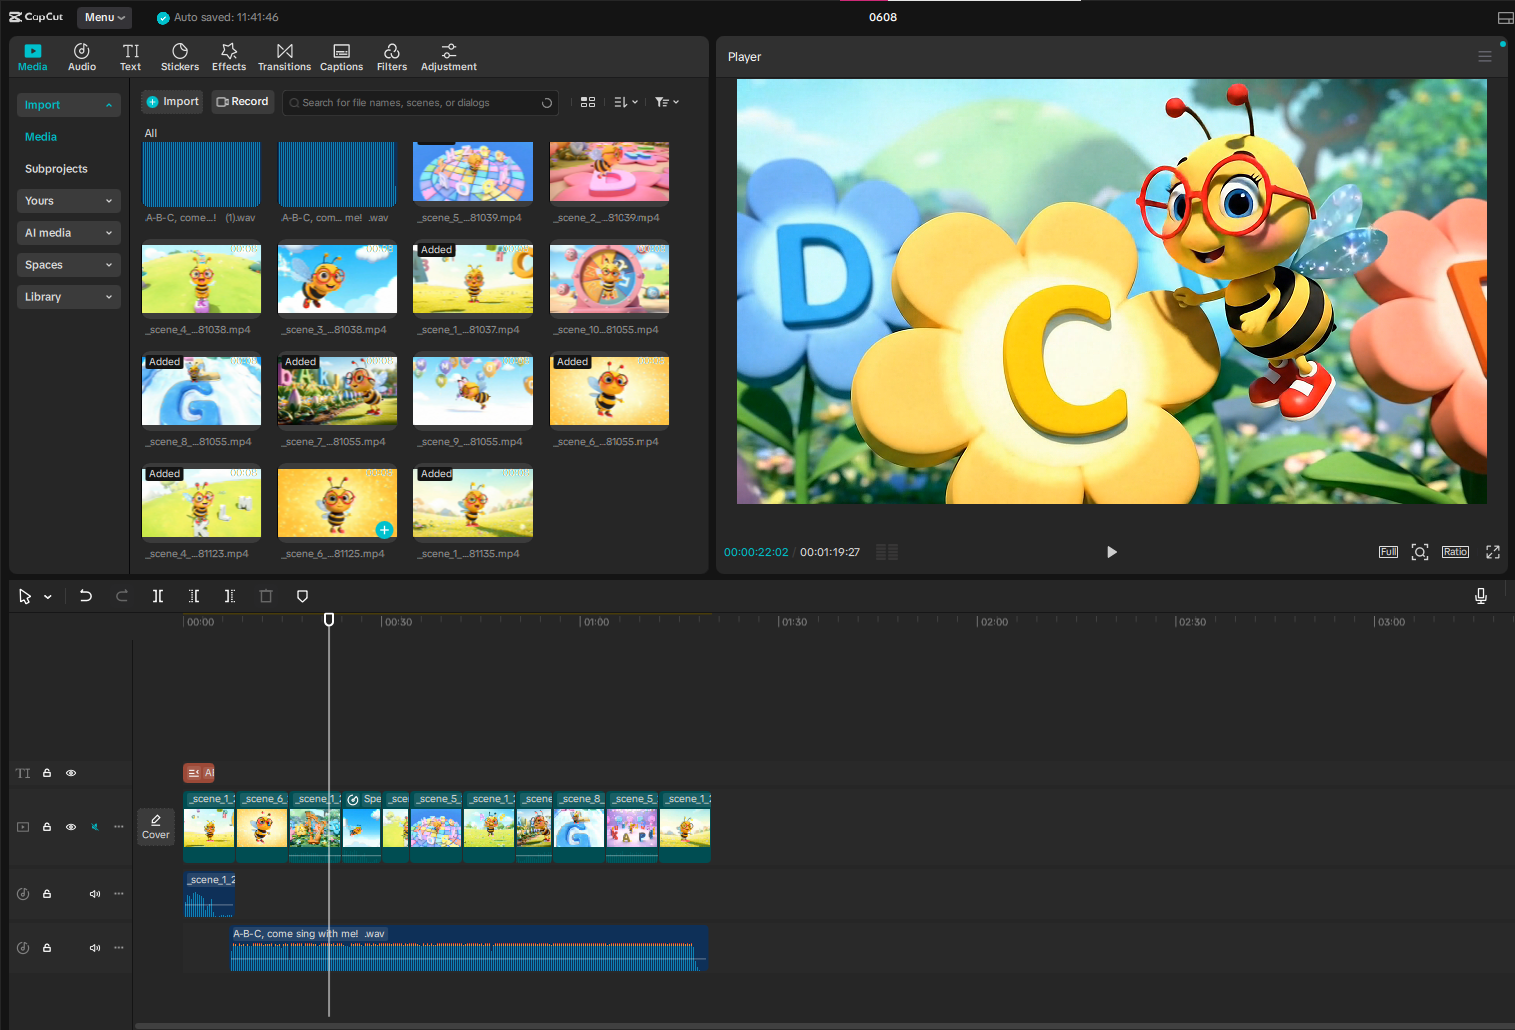Mute the A-B-C wav audio track

[x=95, y=948]
